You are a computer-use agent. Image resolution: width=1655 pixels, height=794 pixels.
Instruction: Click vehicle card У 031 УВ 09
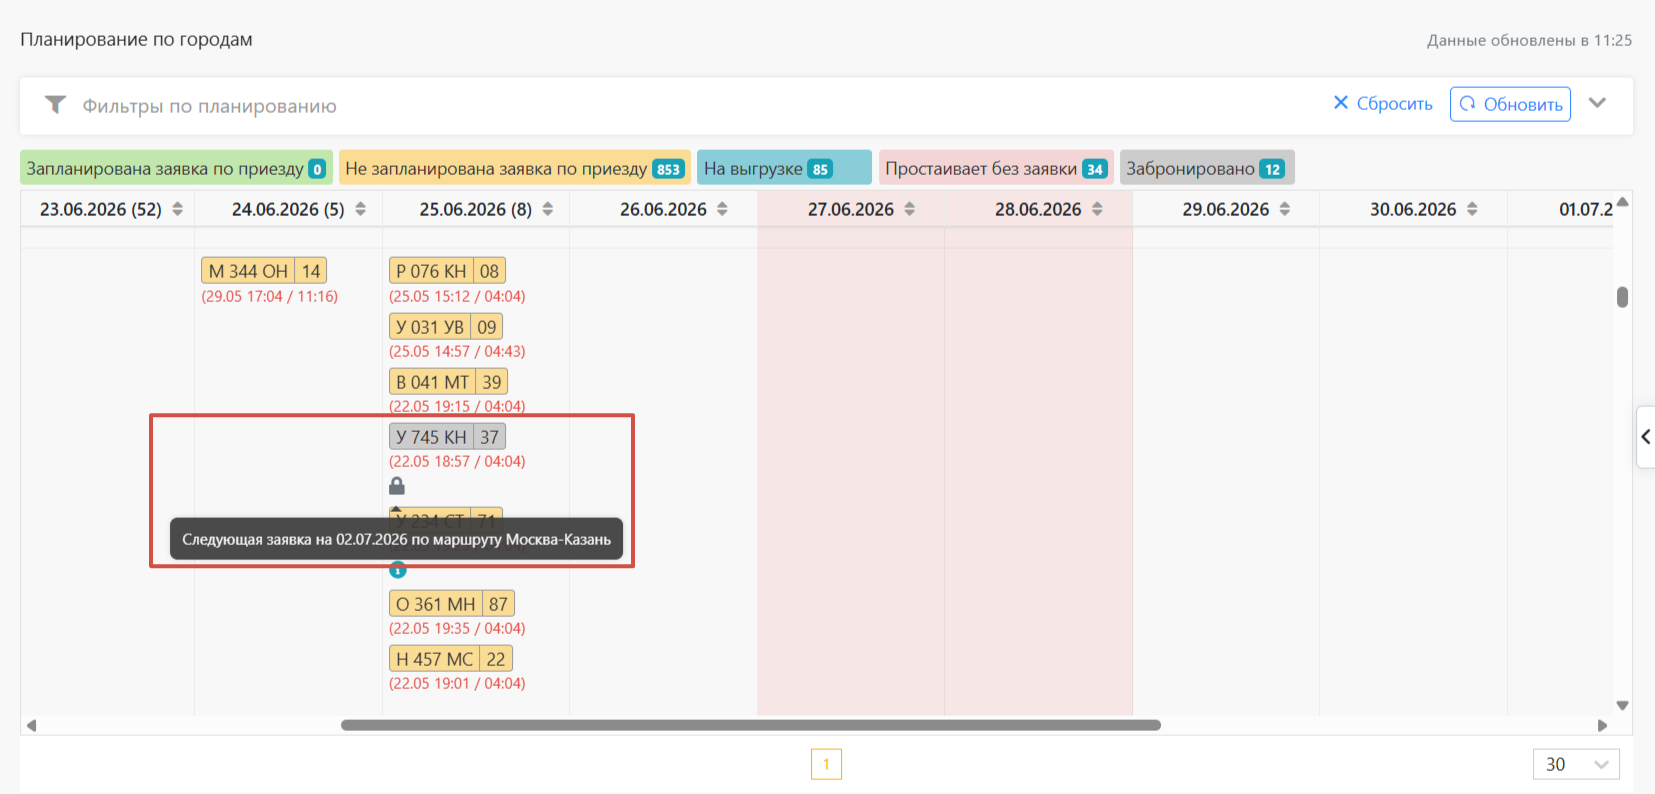(x=446, y=327)
